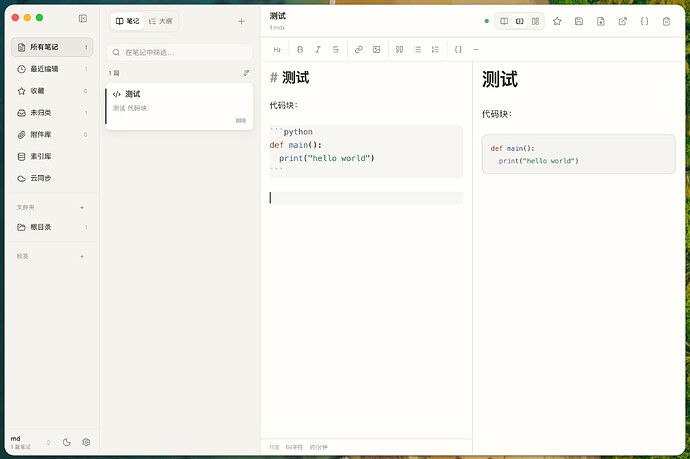690x459 pixels.
Task: Click print("hello world") line in editor
Action: [x=327, y=158]
